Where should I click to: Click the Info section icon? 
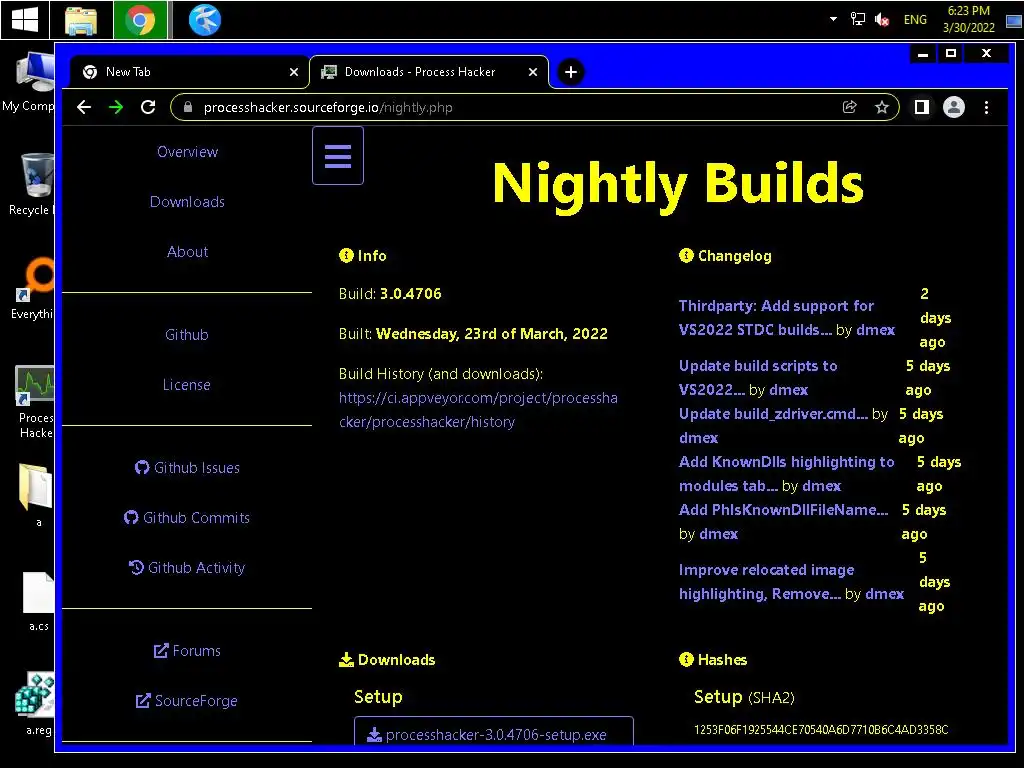coord(346,255)
